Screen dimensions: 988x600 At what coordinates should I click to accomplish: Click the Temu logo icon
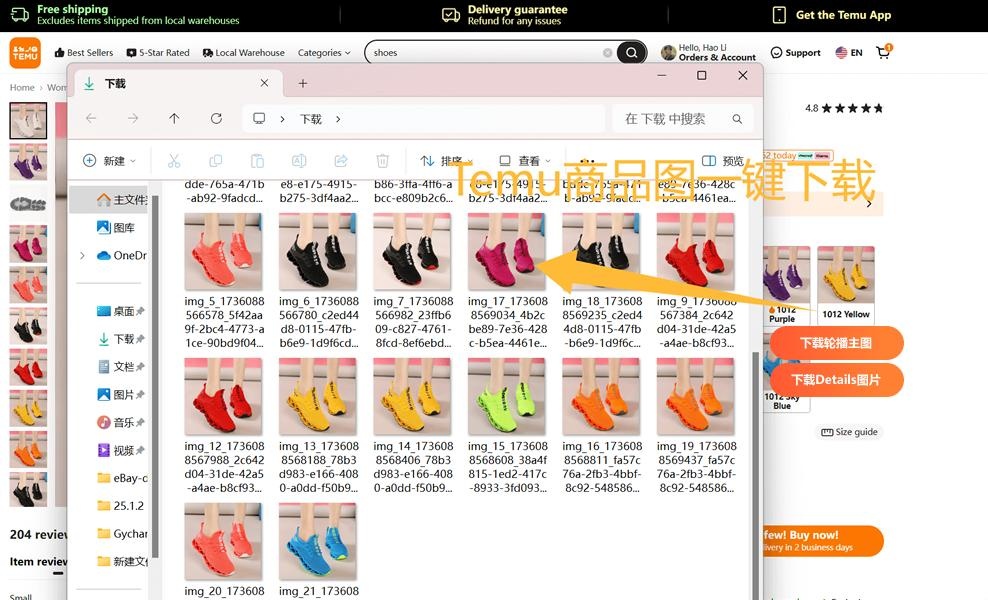coord(25,52)
